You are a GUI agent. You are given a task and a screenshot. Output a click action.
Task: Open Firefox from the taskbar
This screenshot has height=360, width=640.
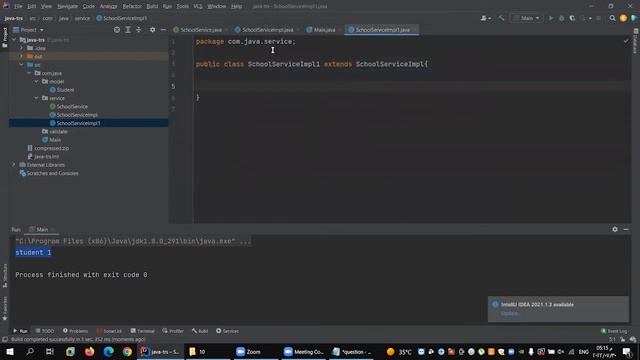pyautogui.click(x=89, y=351)
